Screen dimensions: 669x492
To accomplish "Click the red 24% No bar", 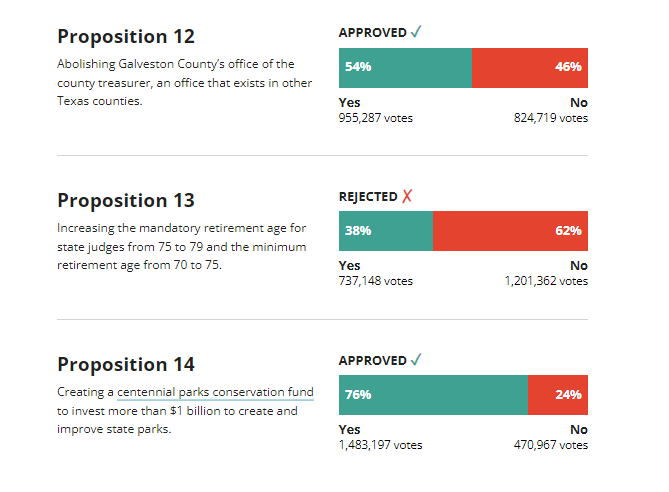I will point(557,395).
